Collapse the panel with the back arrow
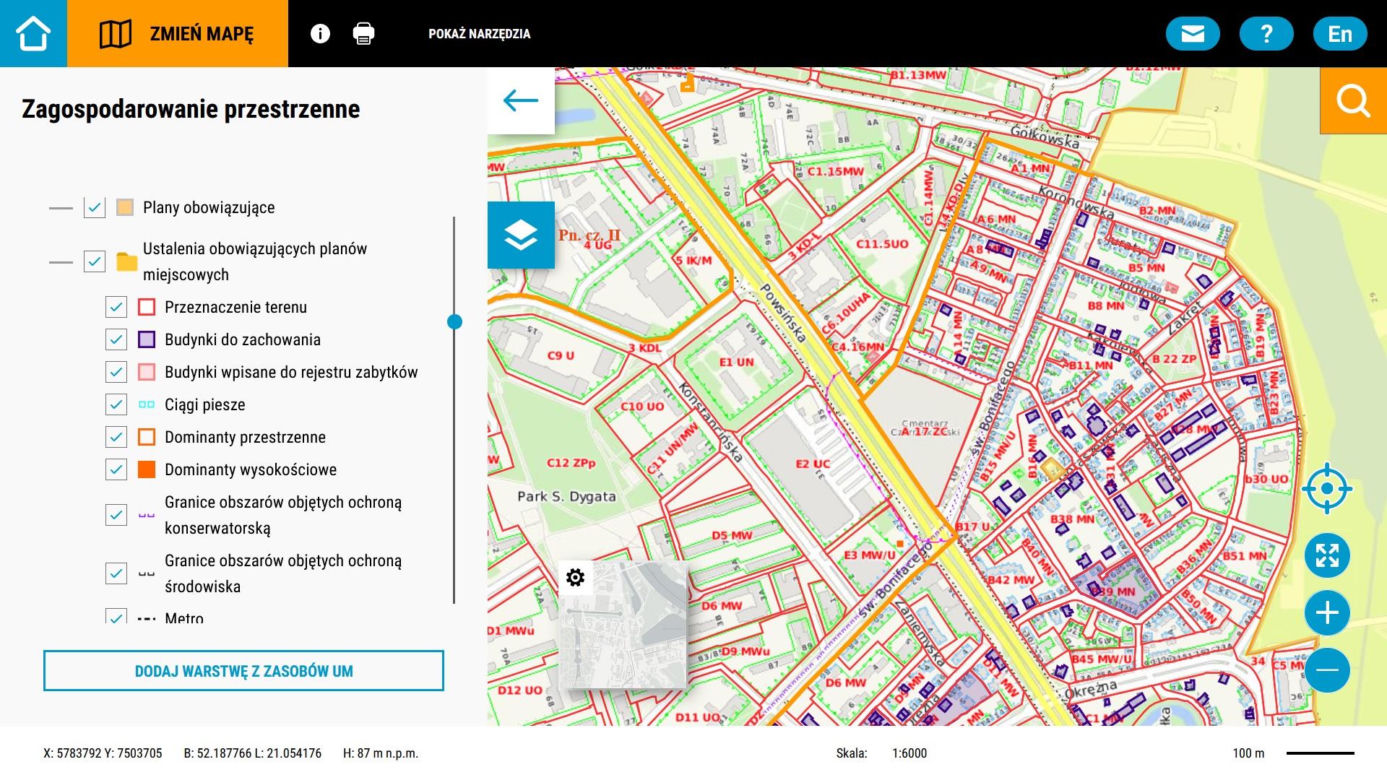 (x=521, y=100)
